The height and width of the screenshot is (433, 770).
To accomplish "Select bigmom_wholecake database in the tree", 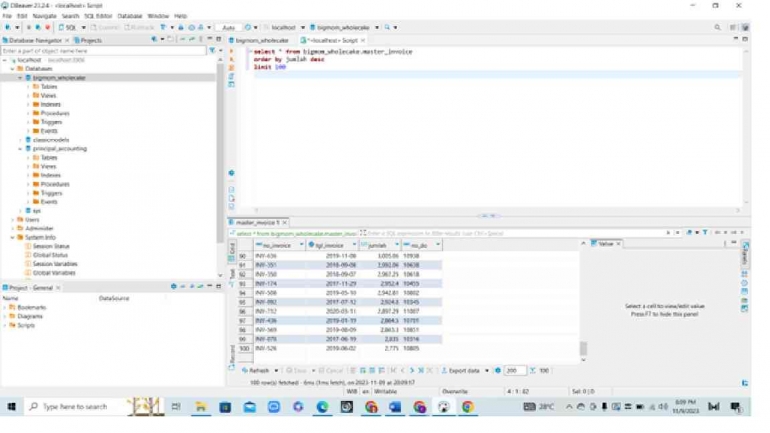I will click(59, 78).
